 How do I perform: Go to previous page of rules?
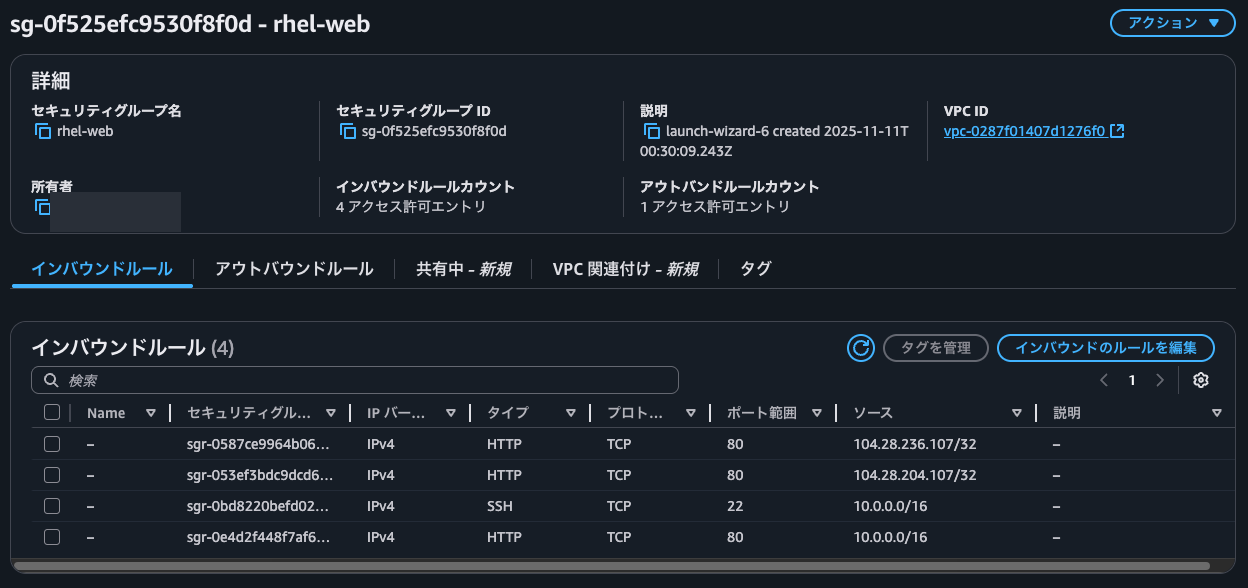click(1104, 380)
